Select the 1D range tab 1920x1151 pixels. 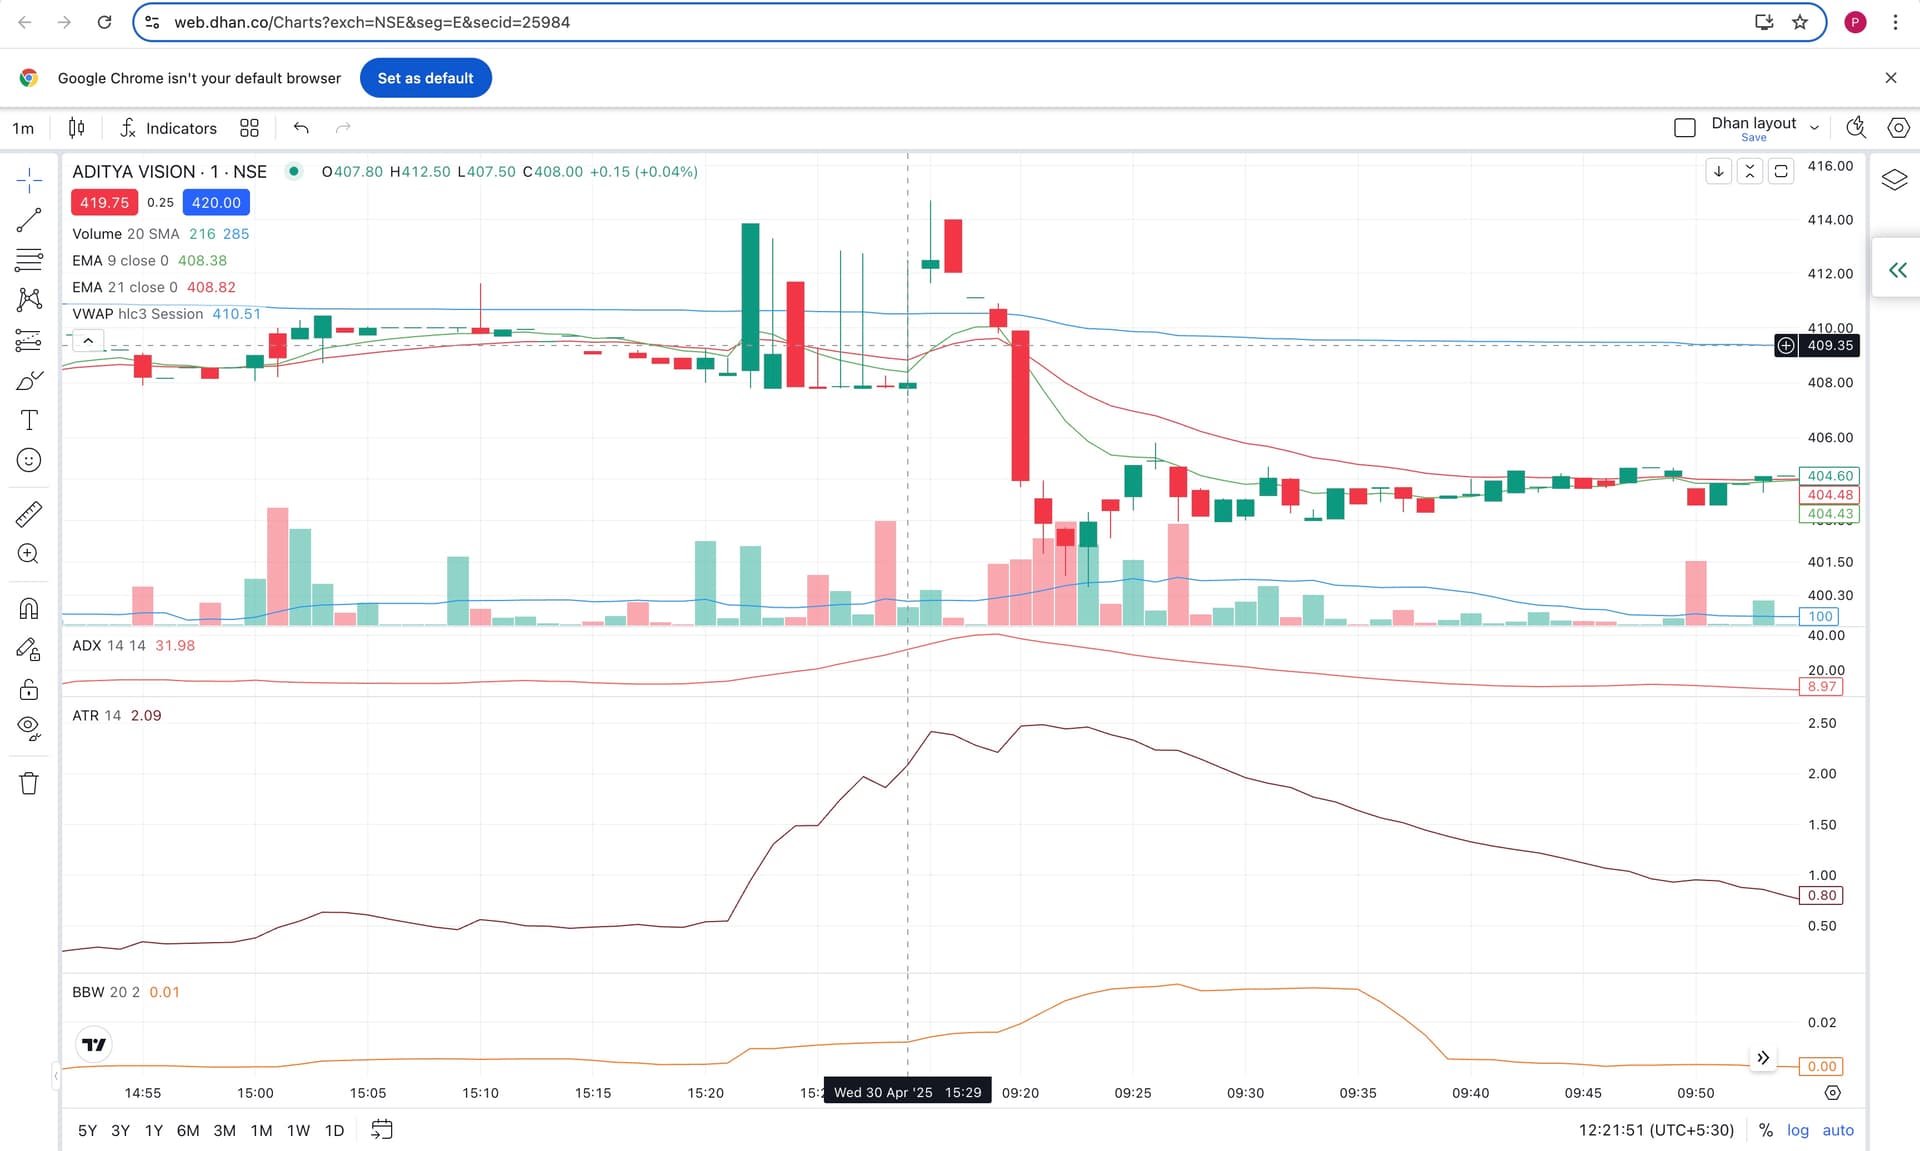pos(335,1130)
